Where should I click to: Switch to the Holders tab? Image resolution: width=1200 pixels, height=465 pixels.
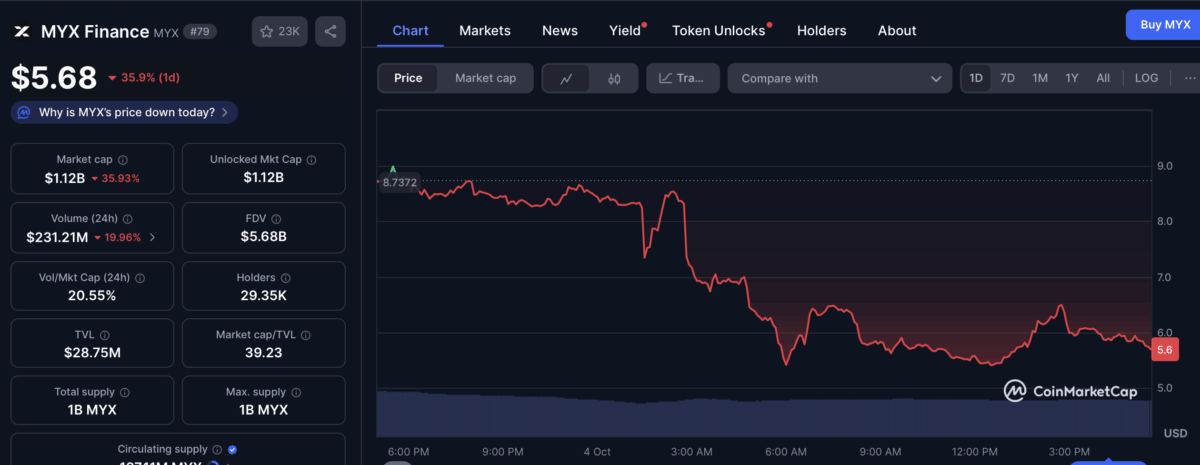coord(822,31)
